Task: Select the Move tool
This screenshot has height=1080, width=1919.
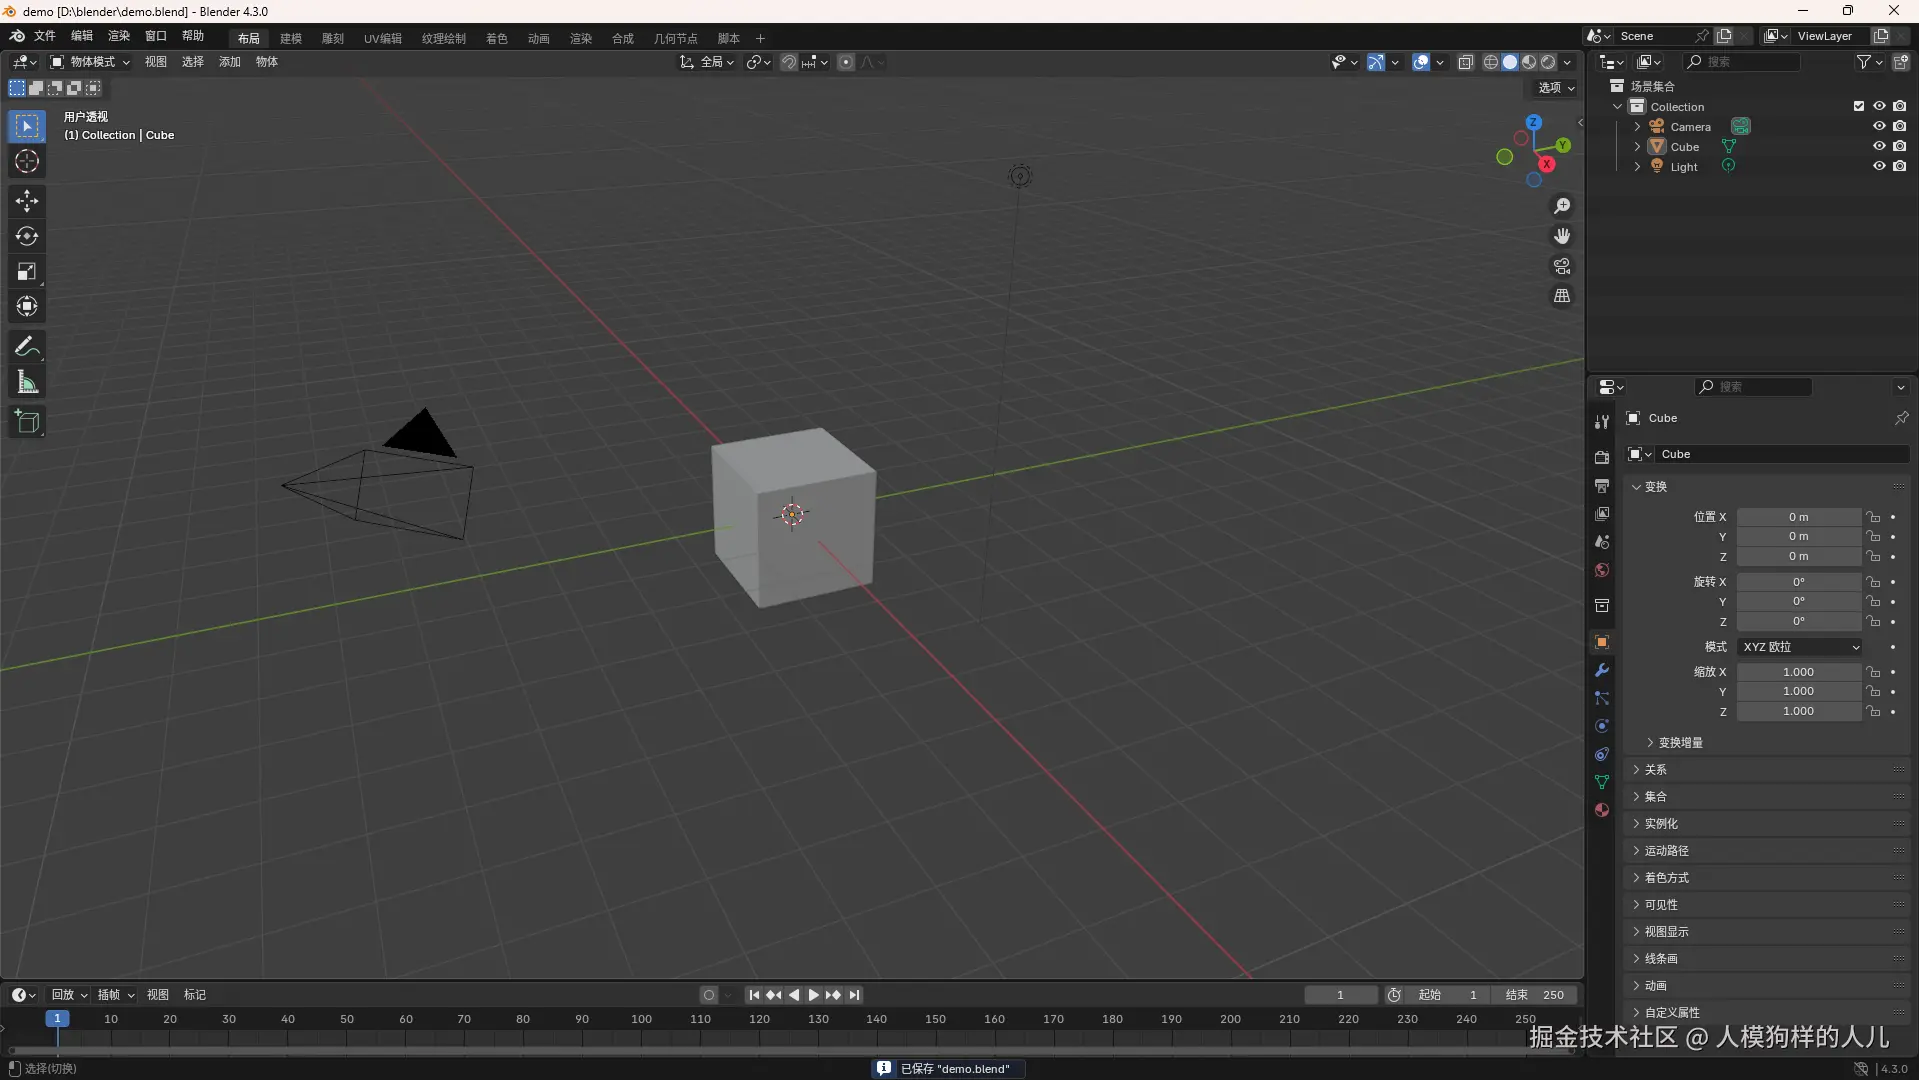Action: (27, 201)
